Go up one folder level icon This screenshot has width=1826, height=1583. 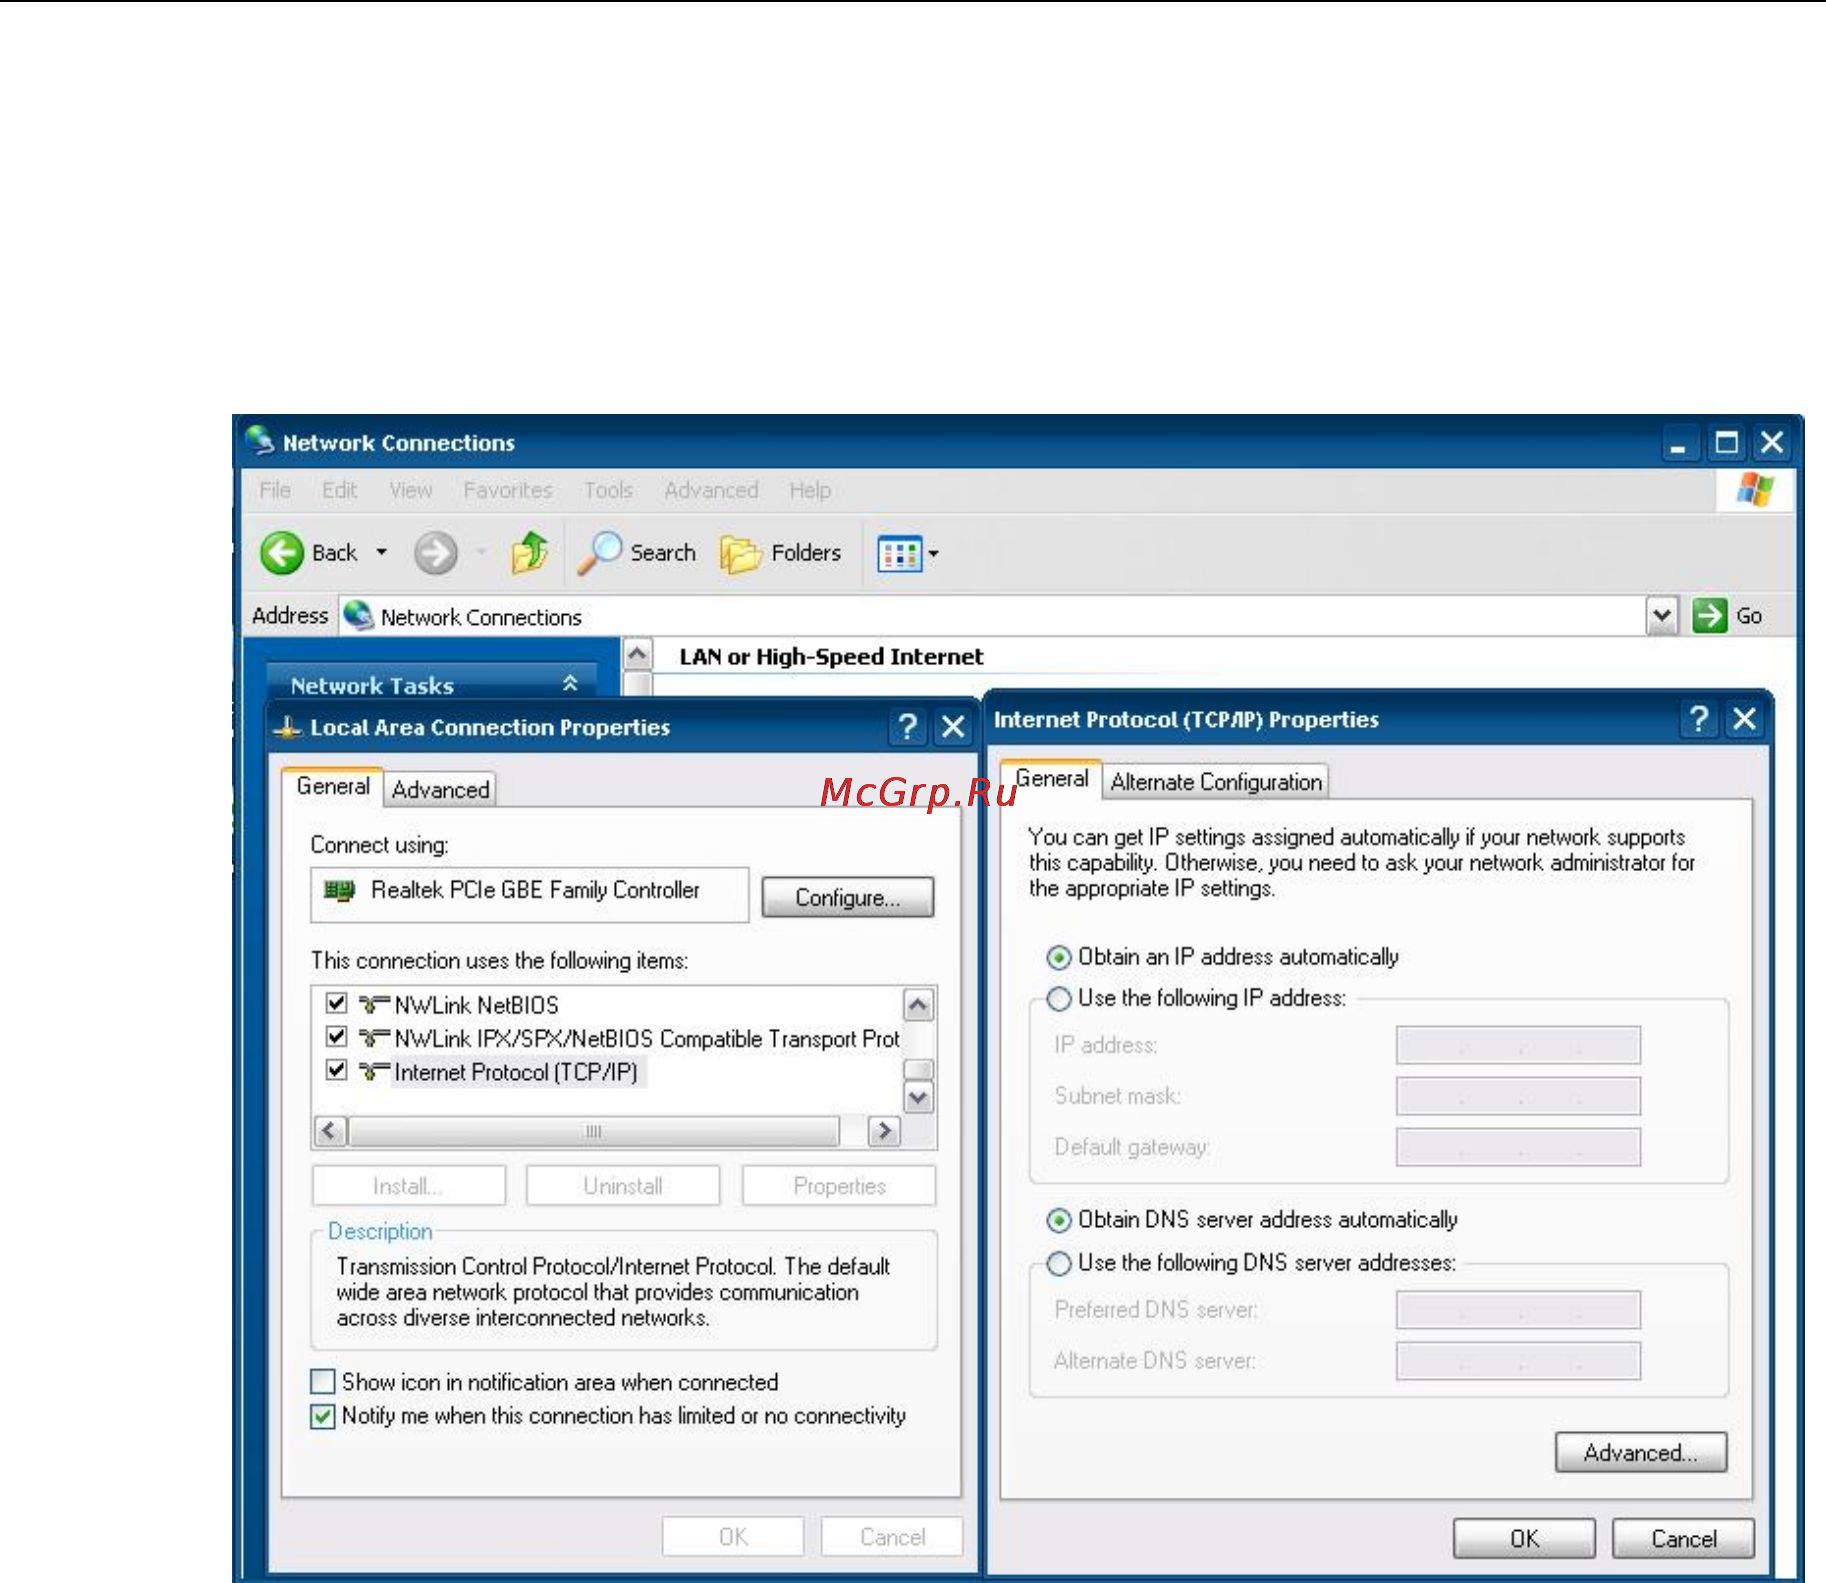530,552
